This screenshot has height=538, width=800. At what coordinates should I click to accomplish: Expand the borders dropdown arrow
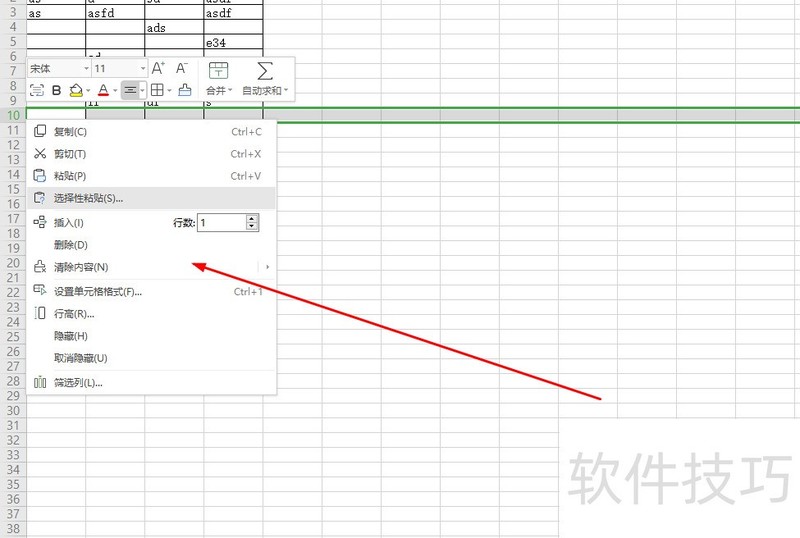(x=169, y=90)
